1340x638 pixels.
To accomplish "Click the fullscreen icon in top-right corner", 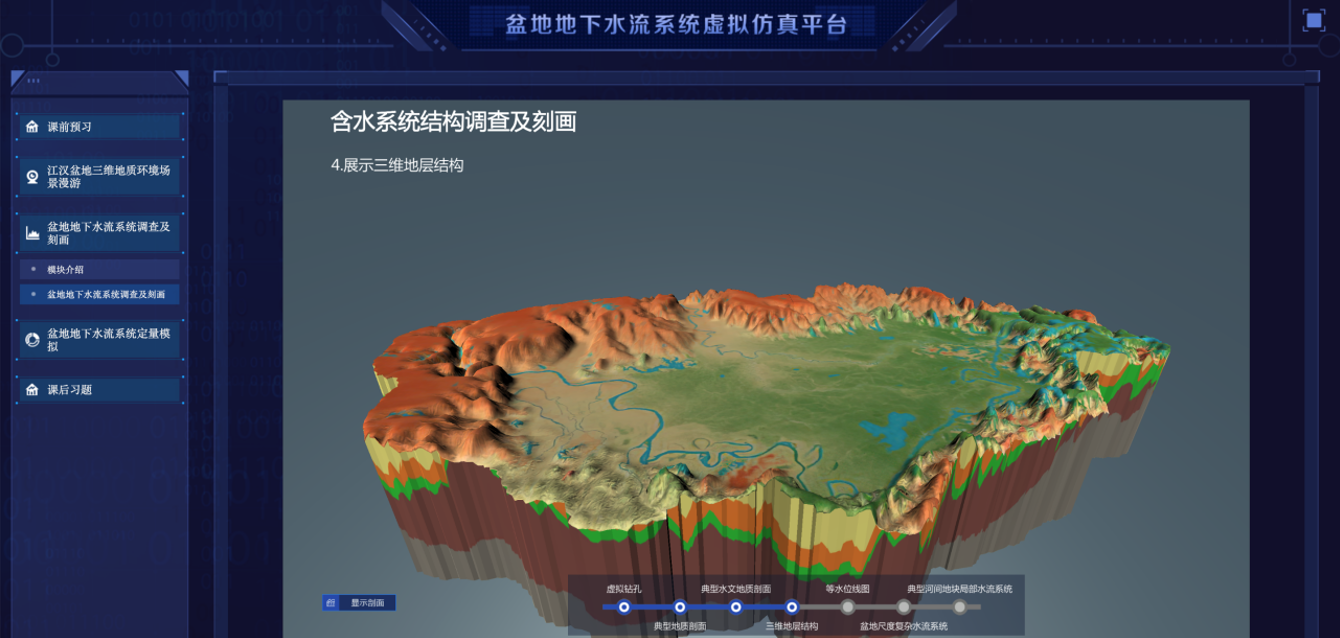I will 1313,20.
